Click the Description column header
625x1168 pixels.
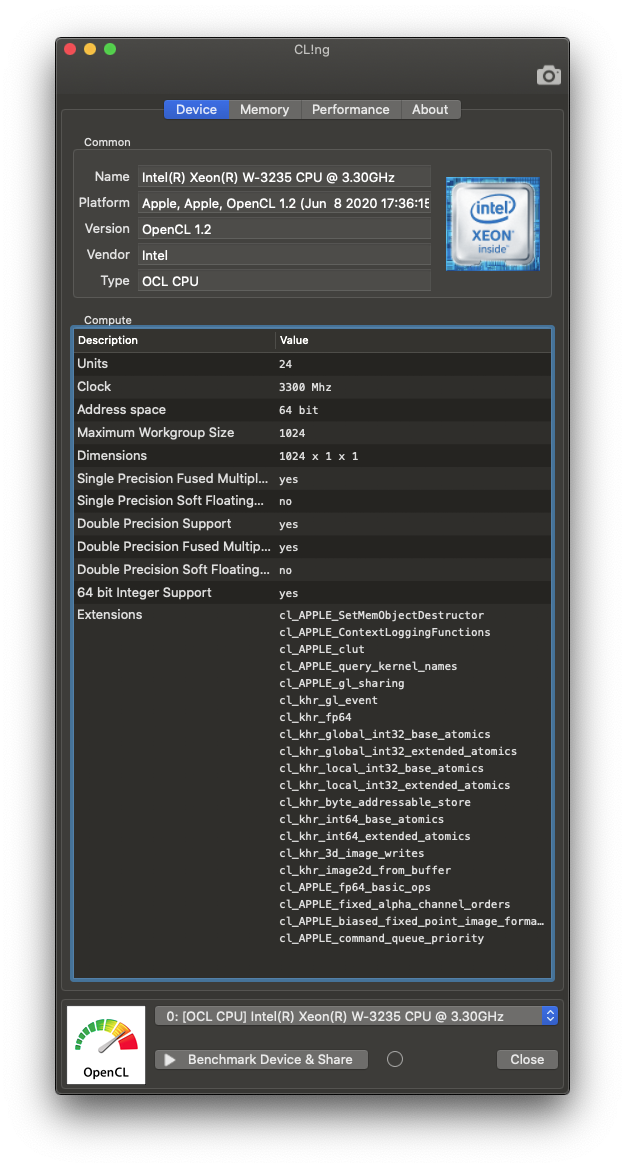pyautogui.click(x=174, y=340)
